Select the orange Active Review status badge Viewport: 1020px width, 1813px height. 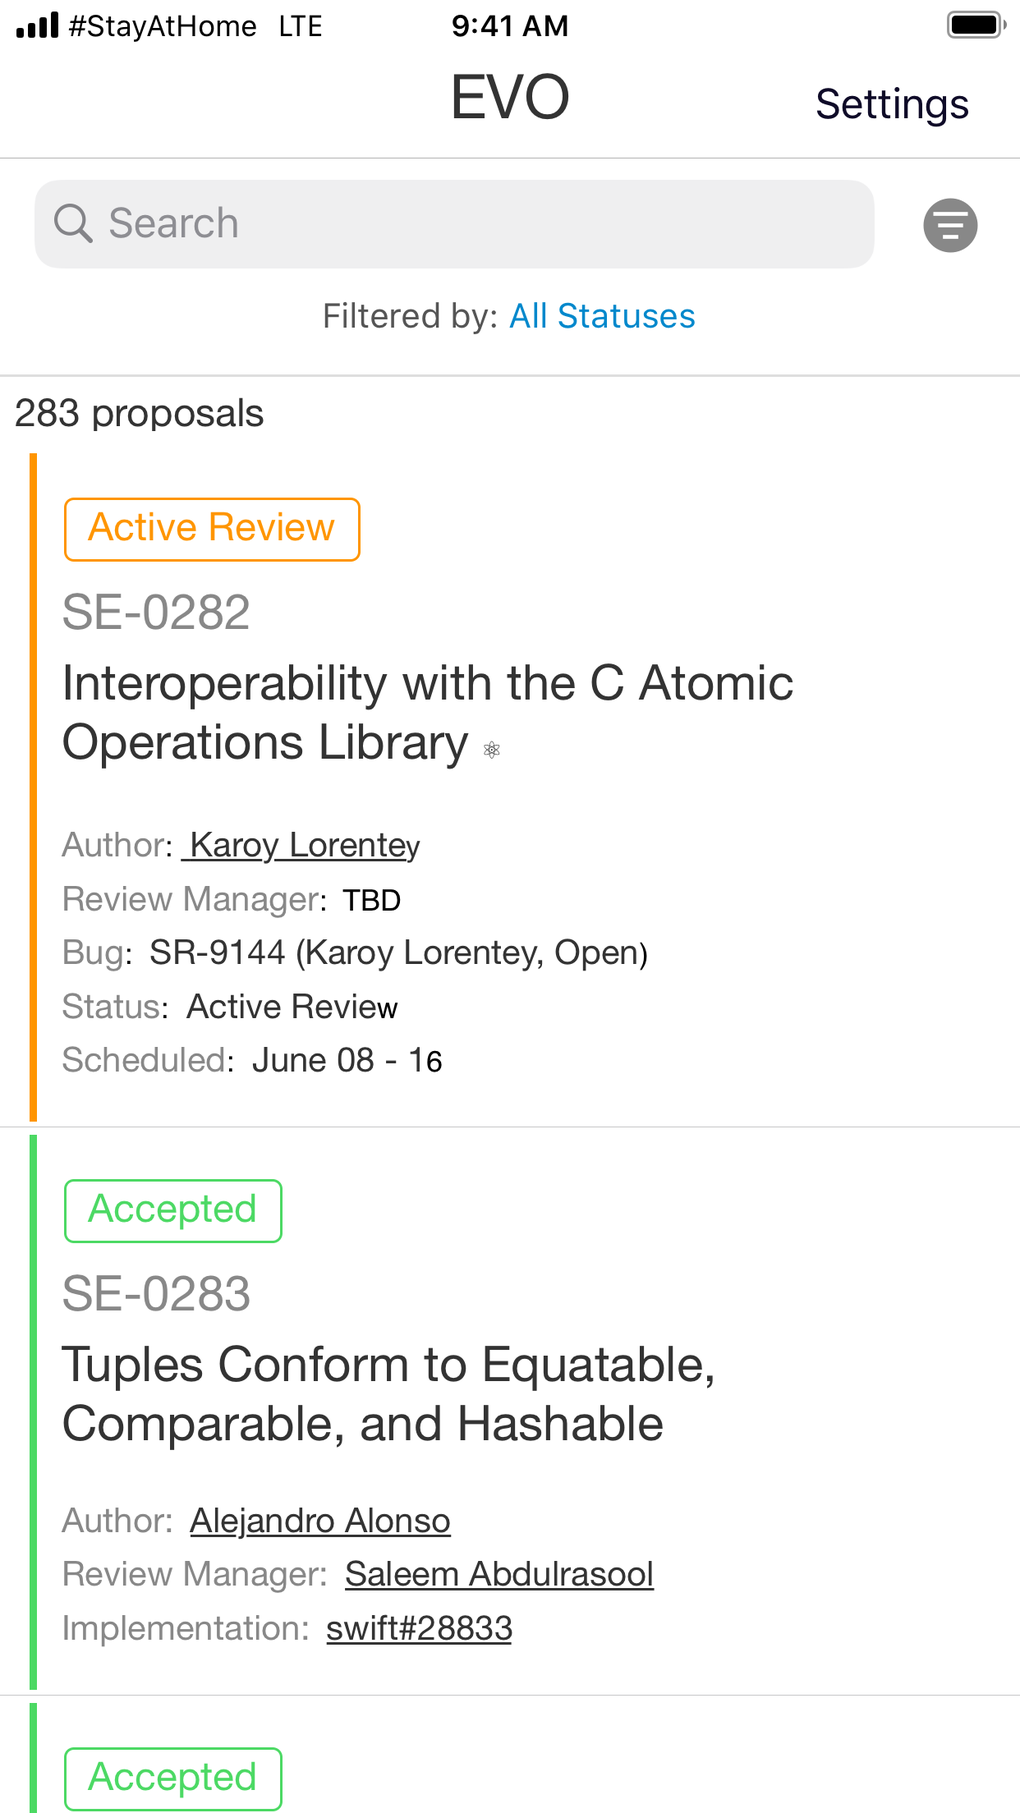[x=212, y=529]
